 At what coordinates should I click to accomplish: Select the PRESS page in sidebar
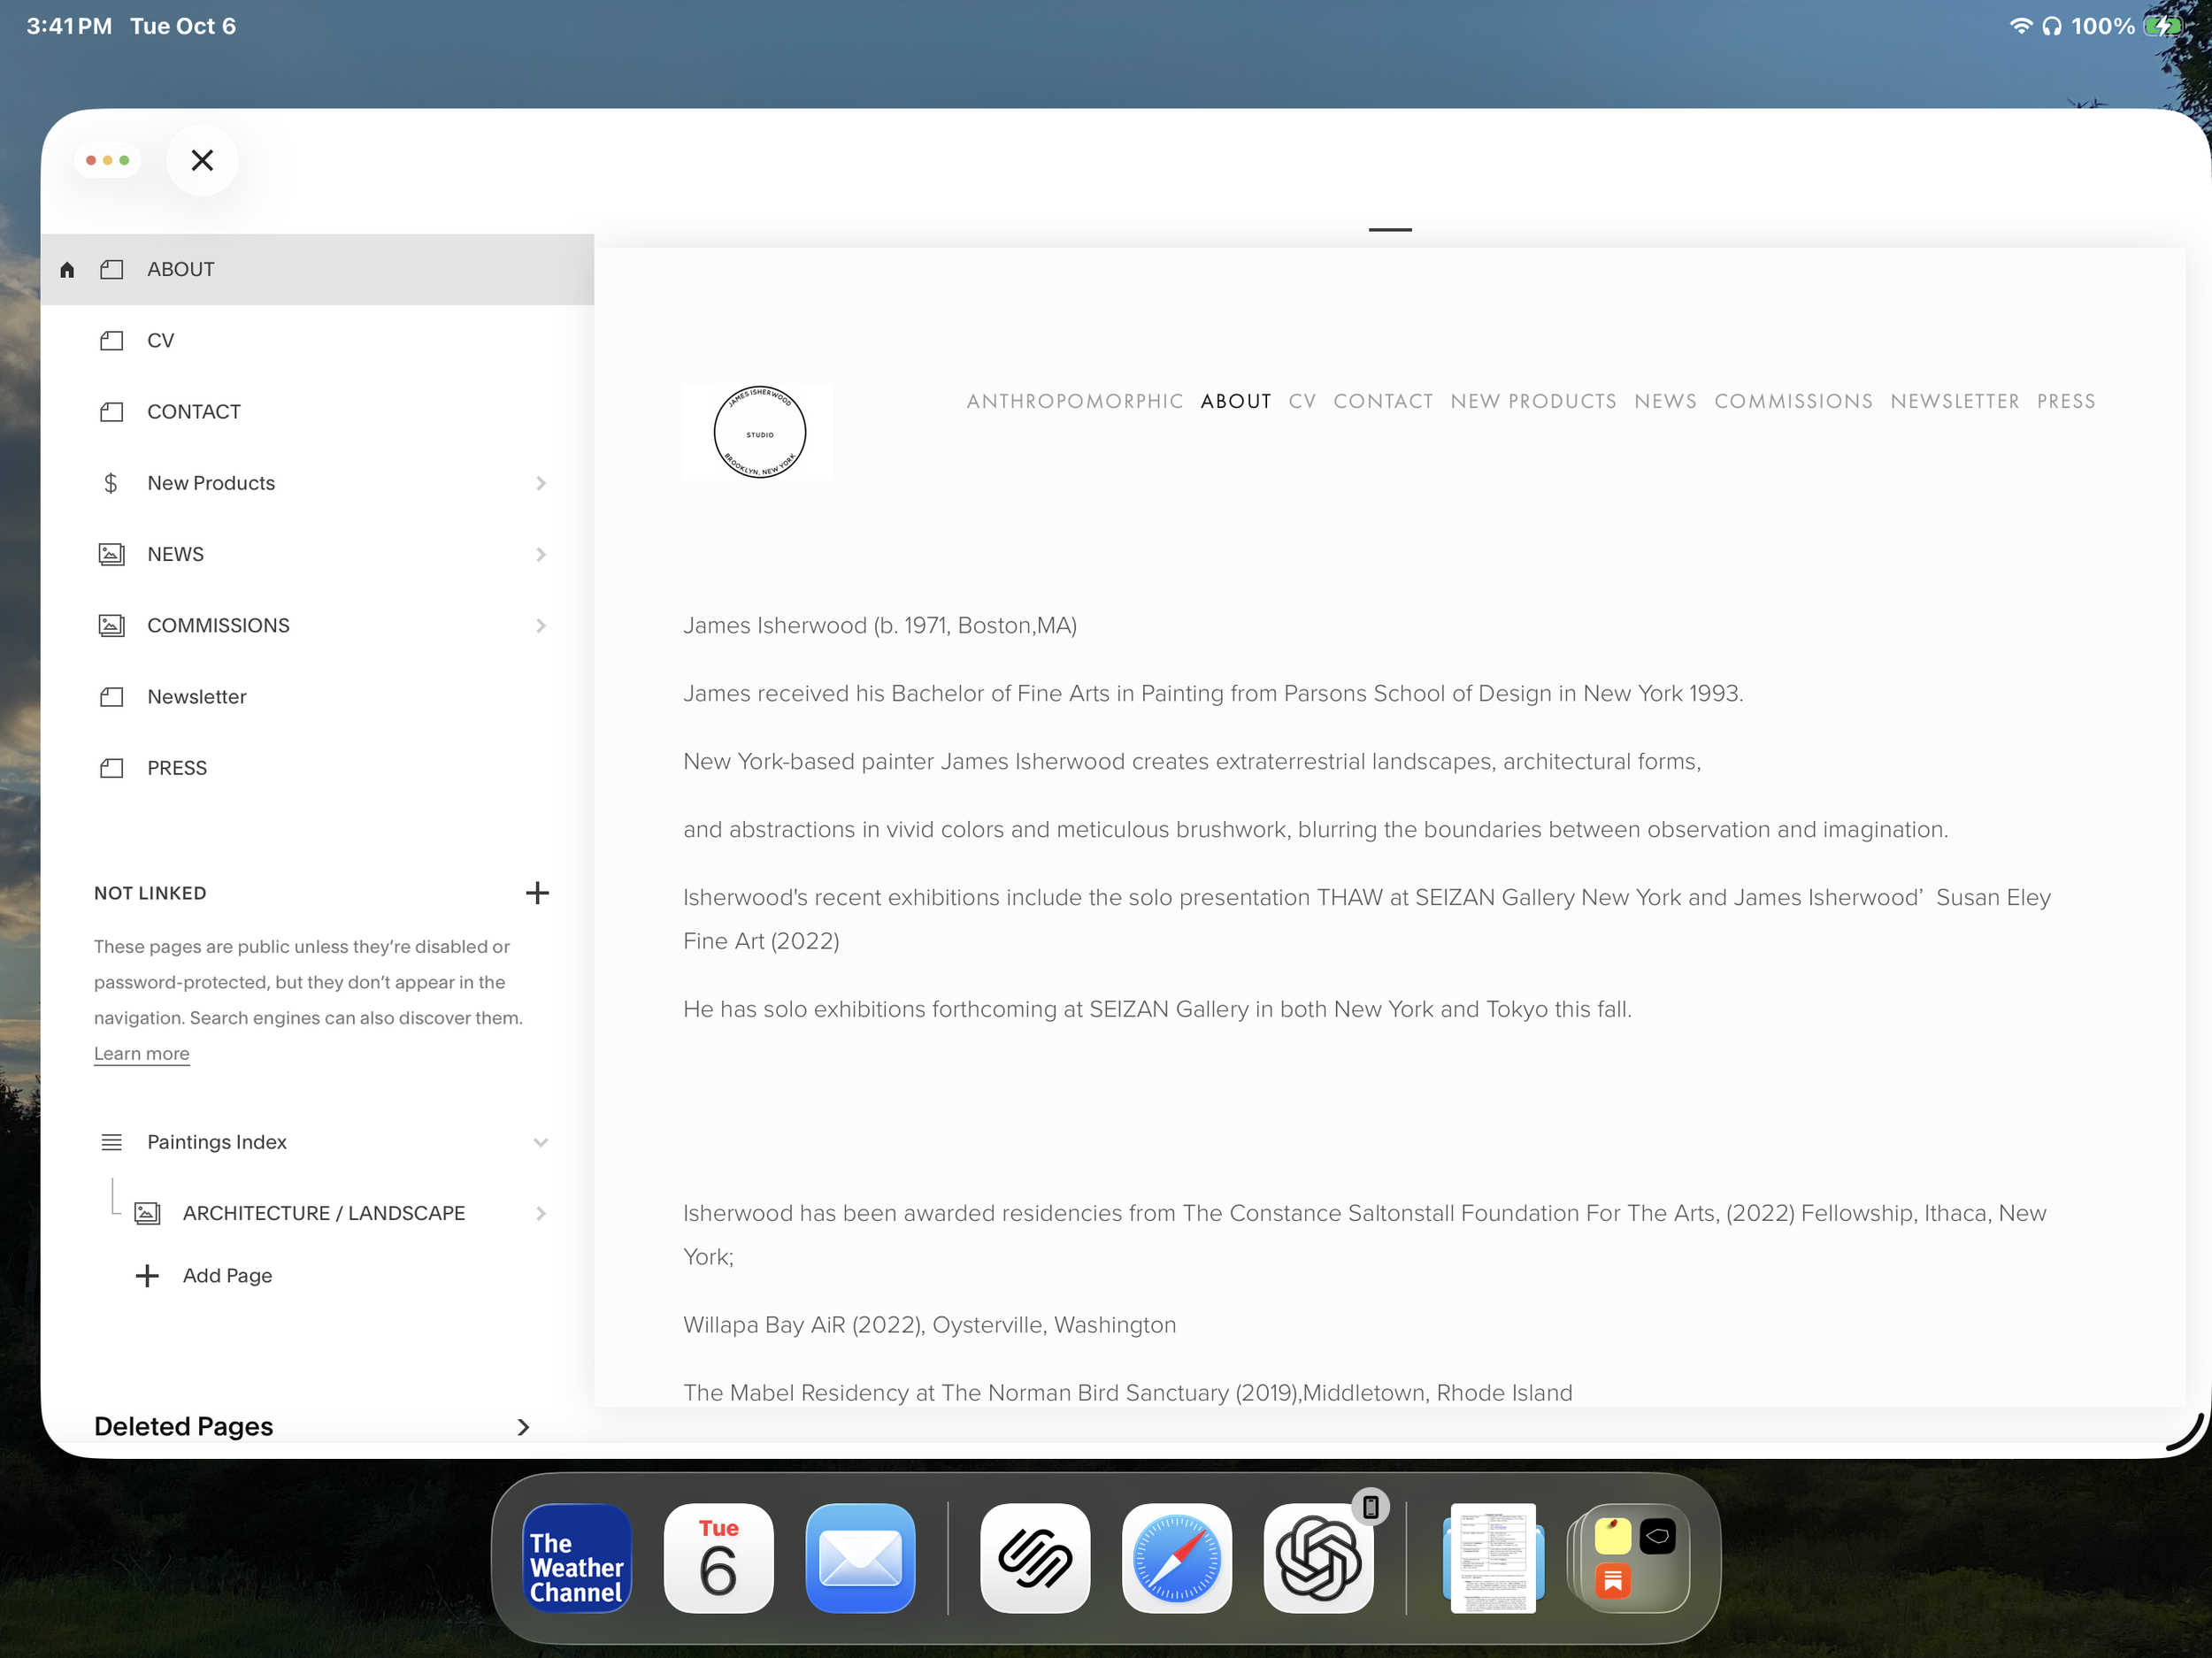[x=317, y=768]
